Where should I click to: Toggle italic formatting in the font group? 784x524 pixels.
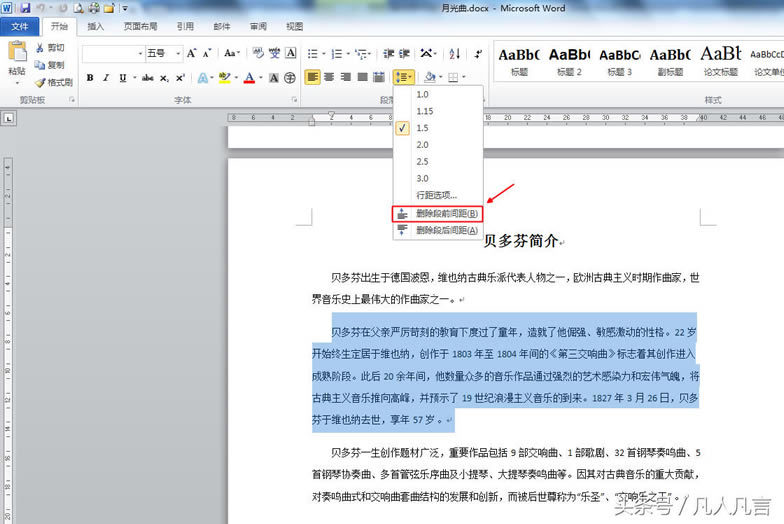(105, 77)
